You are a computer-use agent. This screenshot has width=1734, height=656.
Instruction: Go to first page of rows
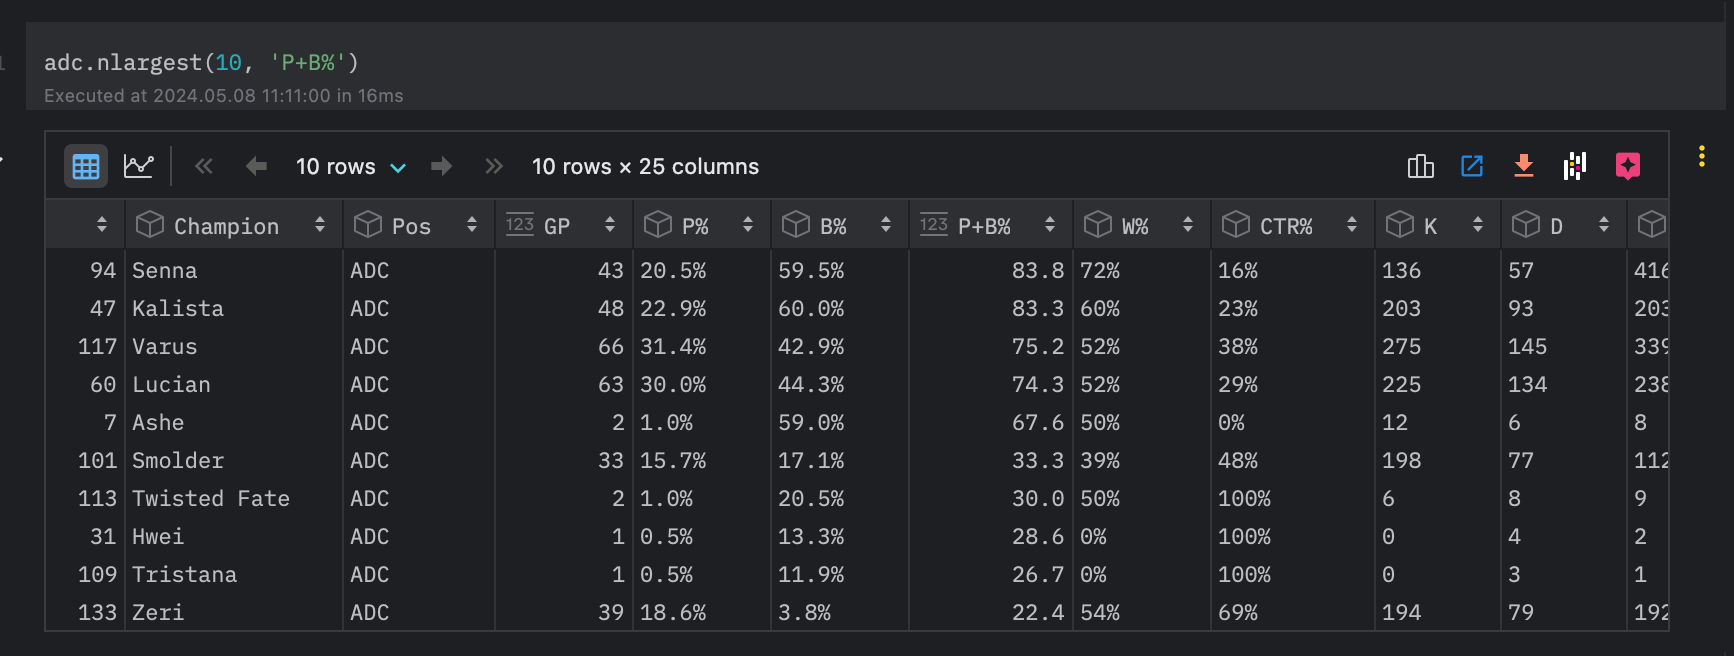click(204, 166)
